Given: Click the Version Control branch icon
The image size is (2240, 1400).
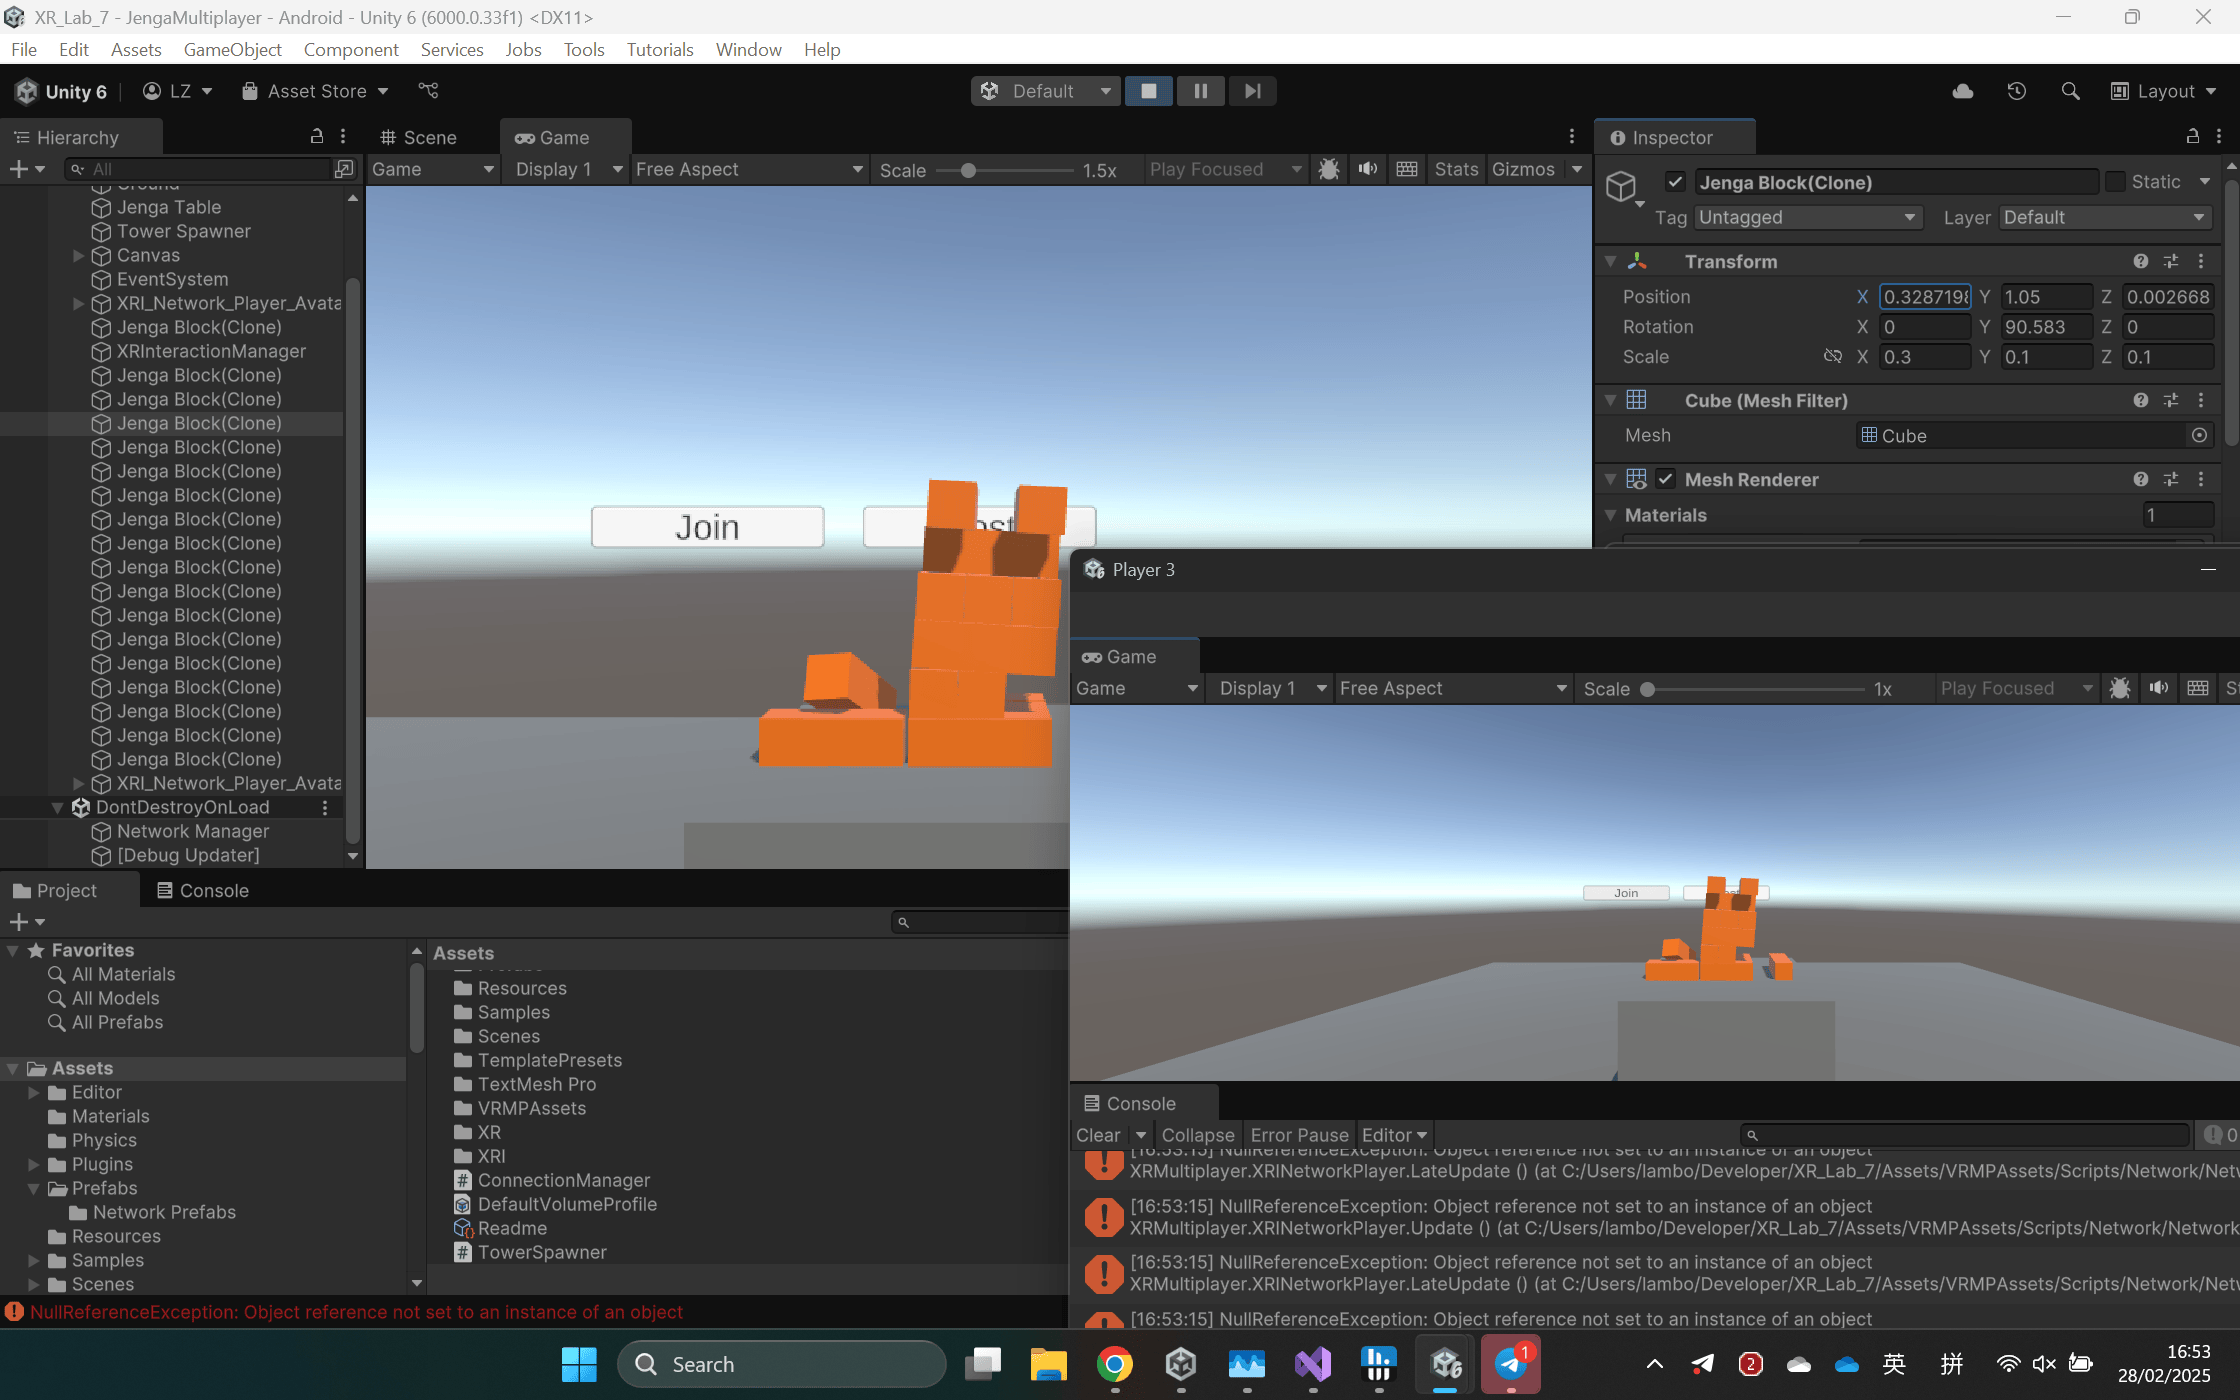Looking at the screenshot, I should (x=428, y=91).
